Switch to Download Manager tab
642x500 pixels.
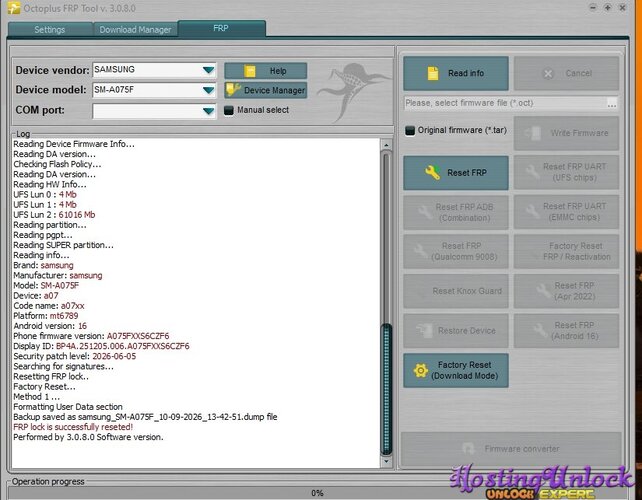coord(136,29)
